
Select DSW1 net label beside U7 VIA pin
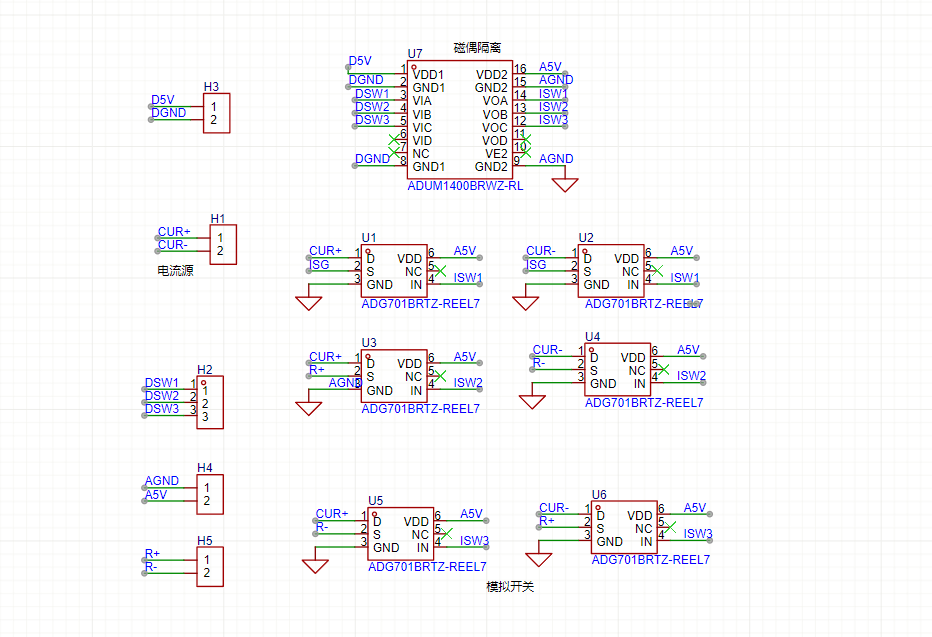[x=372, y=94]
